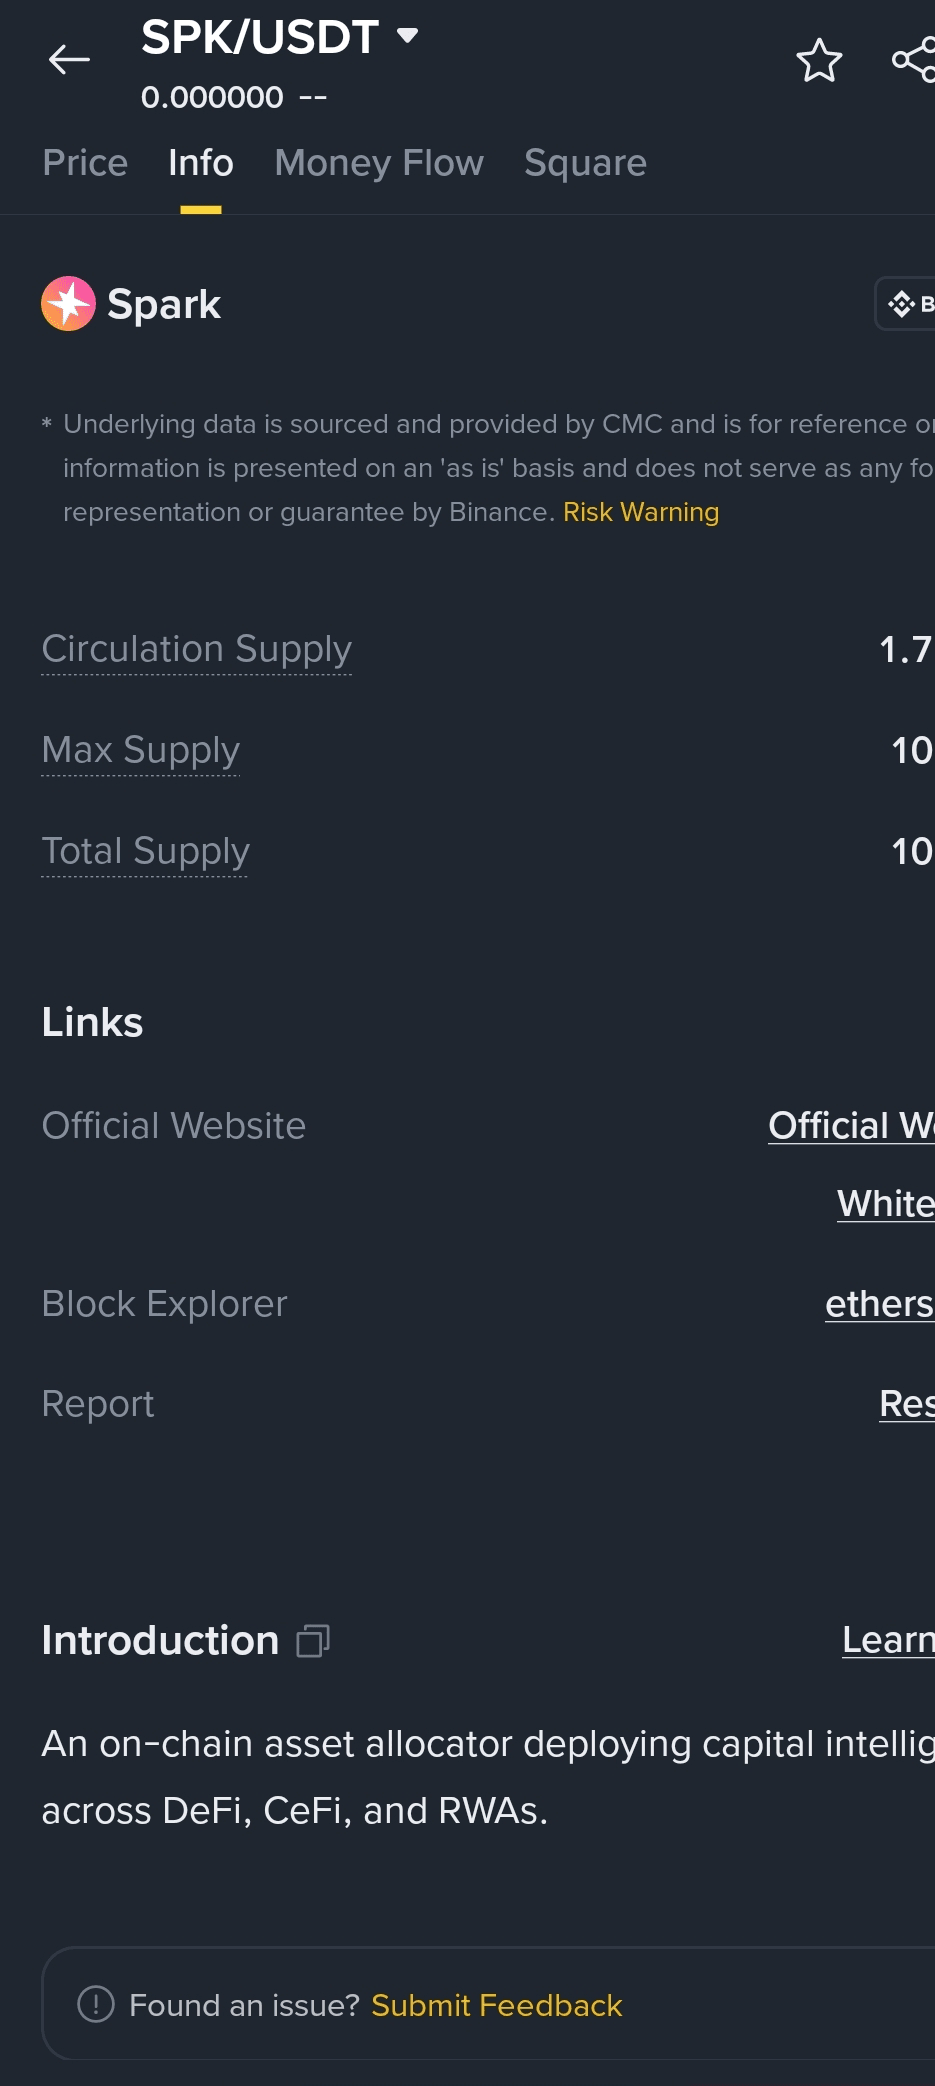Open the SPK/USDT pair dropdown arrow
Image resolution: width=935 pixels, height=2086 pixels.
tap(407, 36)
